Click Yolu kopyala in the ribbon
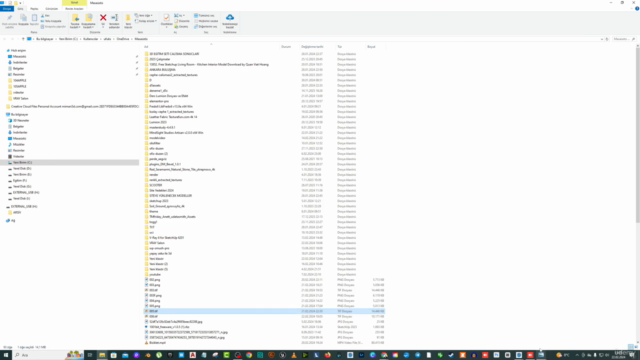Image resolution: width=640 pixels, height=360 pixels. (51, 21)
